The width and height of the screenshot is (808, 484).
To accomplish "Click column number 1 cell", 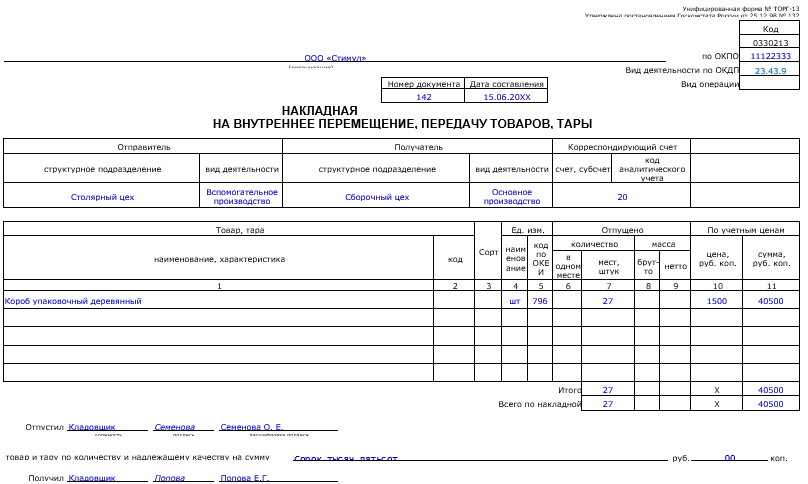I will [x=219, y=286].
